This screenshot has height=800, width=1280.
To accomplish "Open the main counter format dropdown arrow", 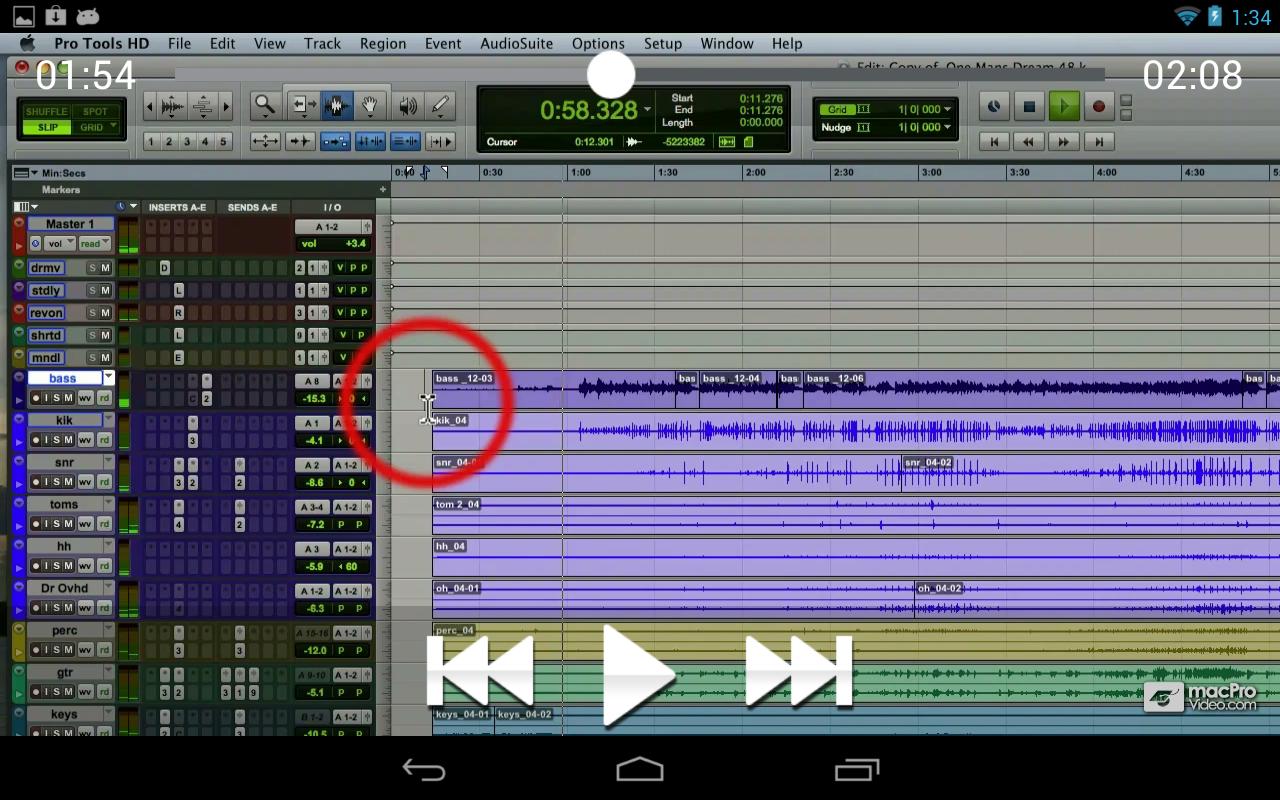I will point(647,110).
